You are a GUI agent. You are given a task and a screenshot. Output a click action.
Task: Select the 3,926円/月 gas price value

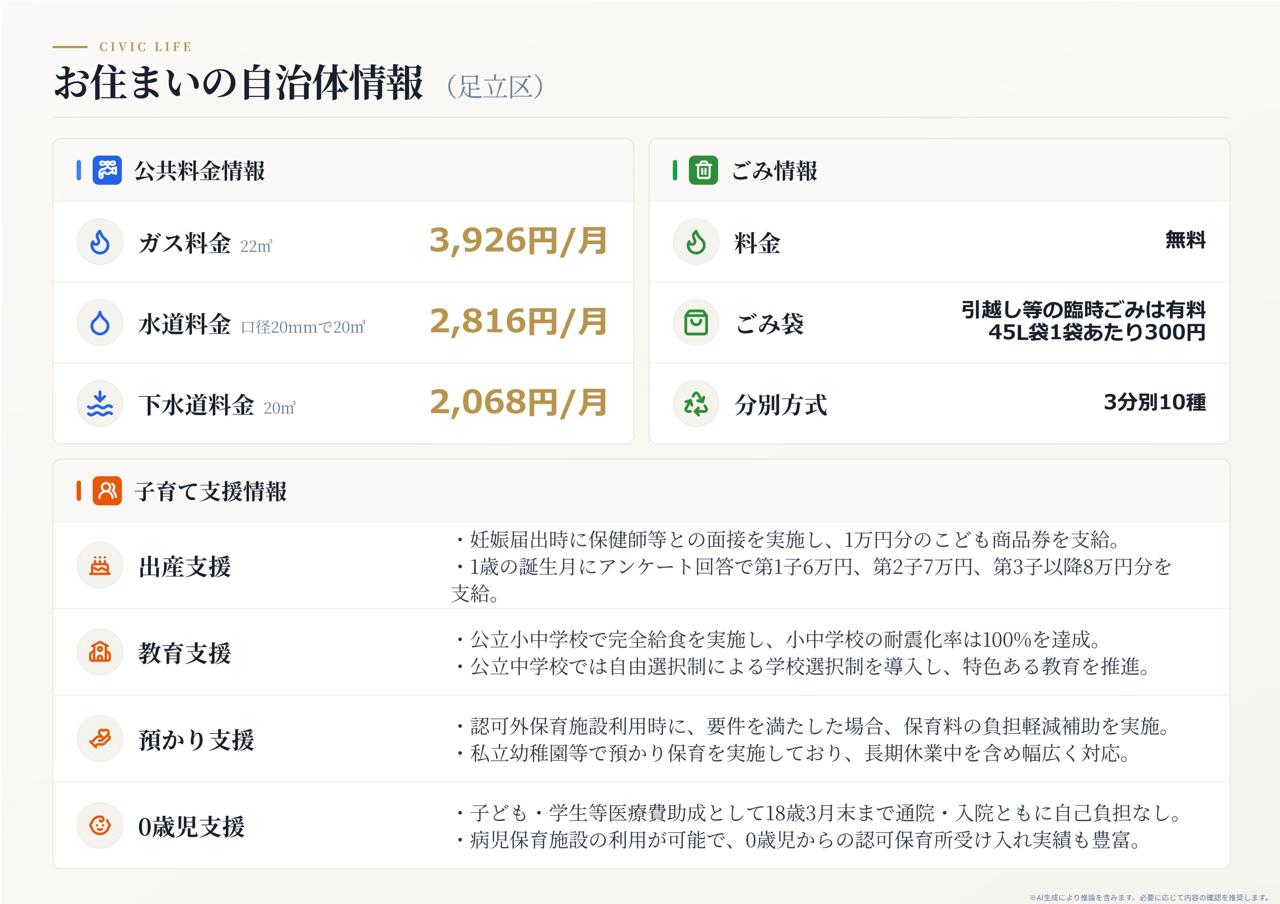coord(519,241)
